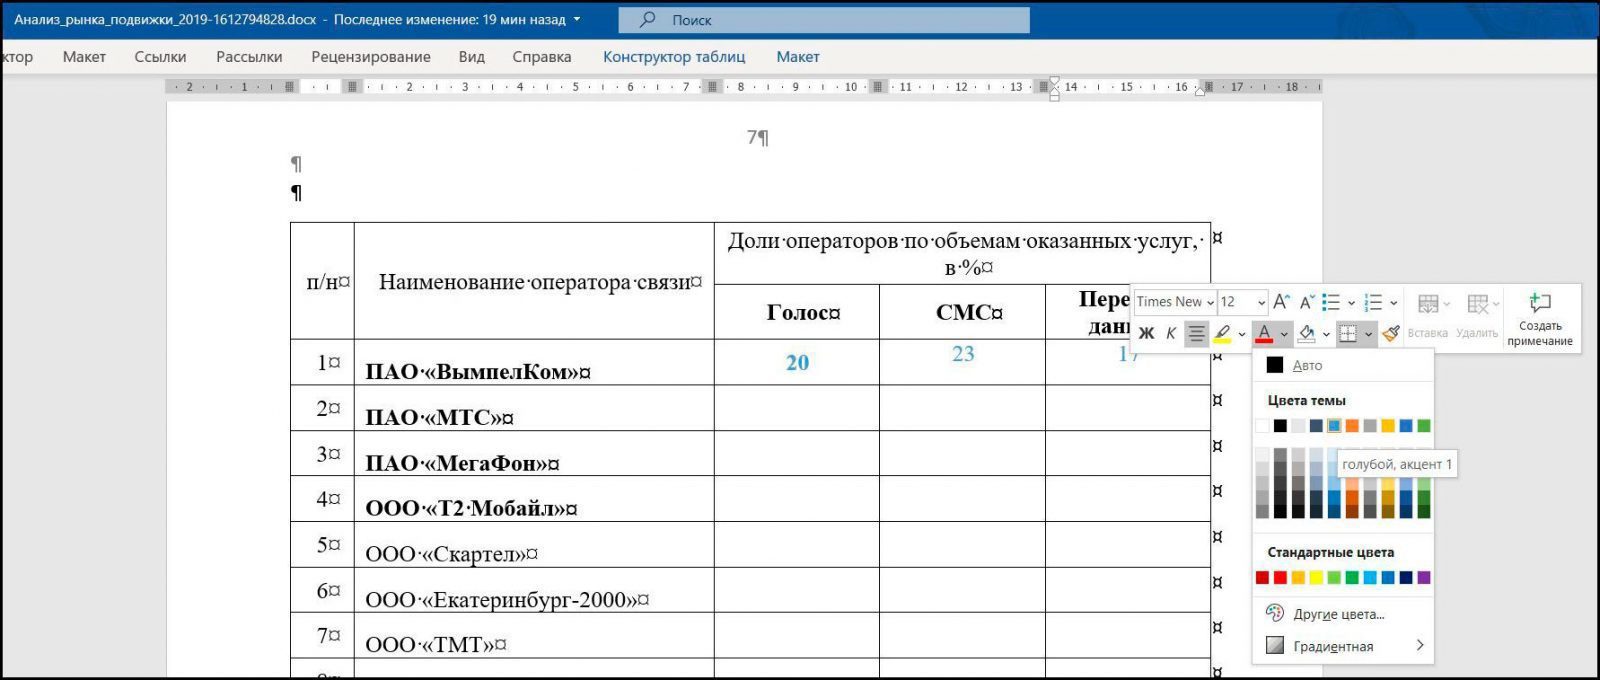The height and width of the screenshot is (680, 1600).
Task: Click the ООО «Скартел» cell
Action: click(x=534, y=545)
